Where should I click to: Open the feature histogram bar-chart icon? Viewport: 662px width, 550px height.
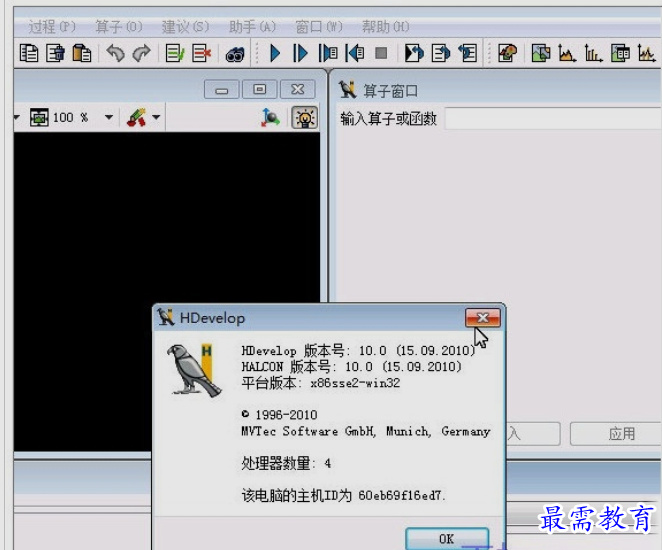(x=593, y=54)
